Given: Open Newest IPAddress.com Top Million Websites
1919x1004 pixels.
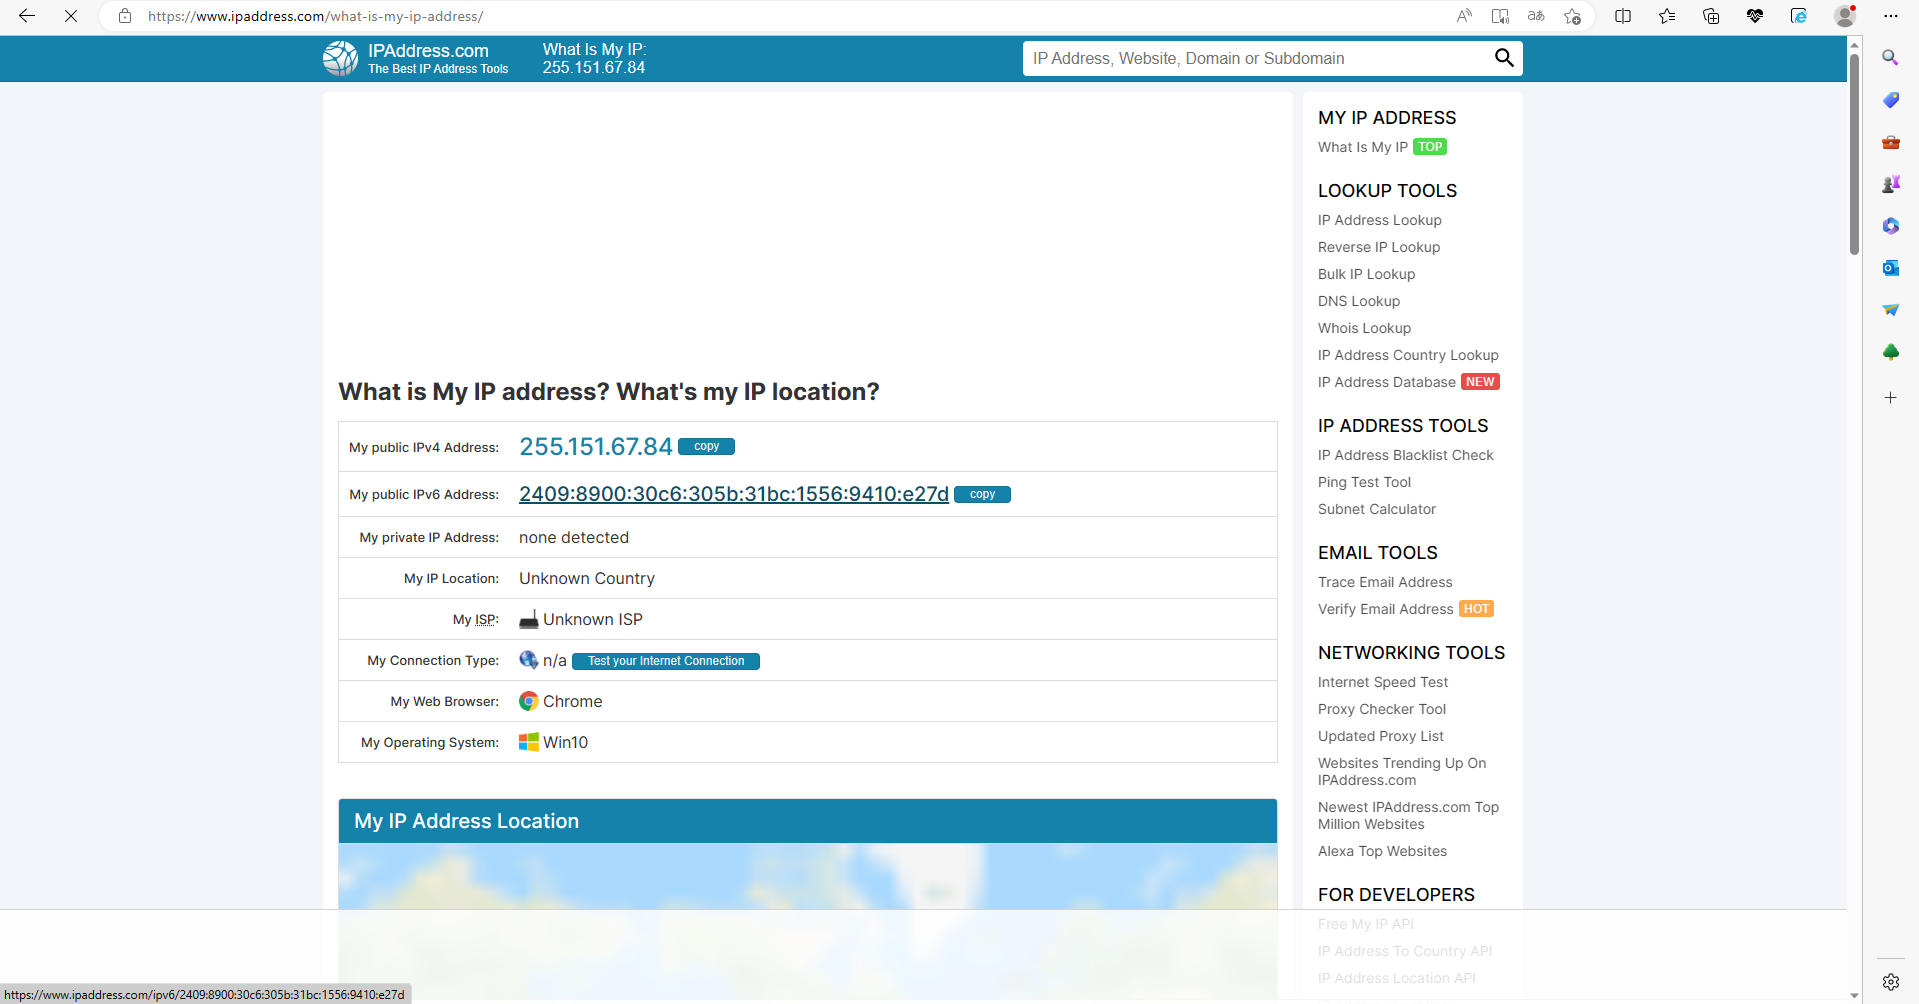Looking at the screenshot, I should 1408,815.
